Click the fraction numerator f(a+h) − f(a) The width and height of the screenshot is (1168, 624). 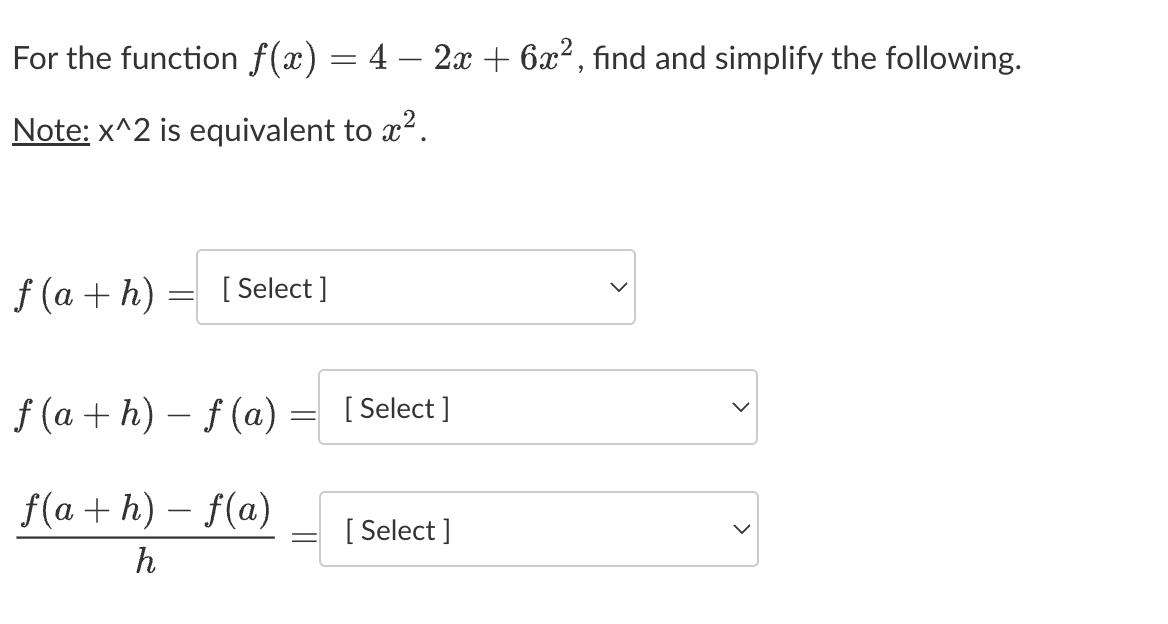145,510
